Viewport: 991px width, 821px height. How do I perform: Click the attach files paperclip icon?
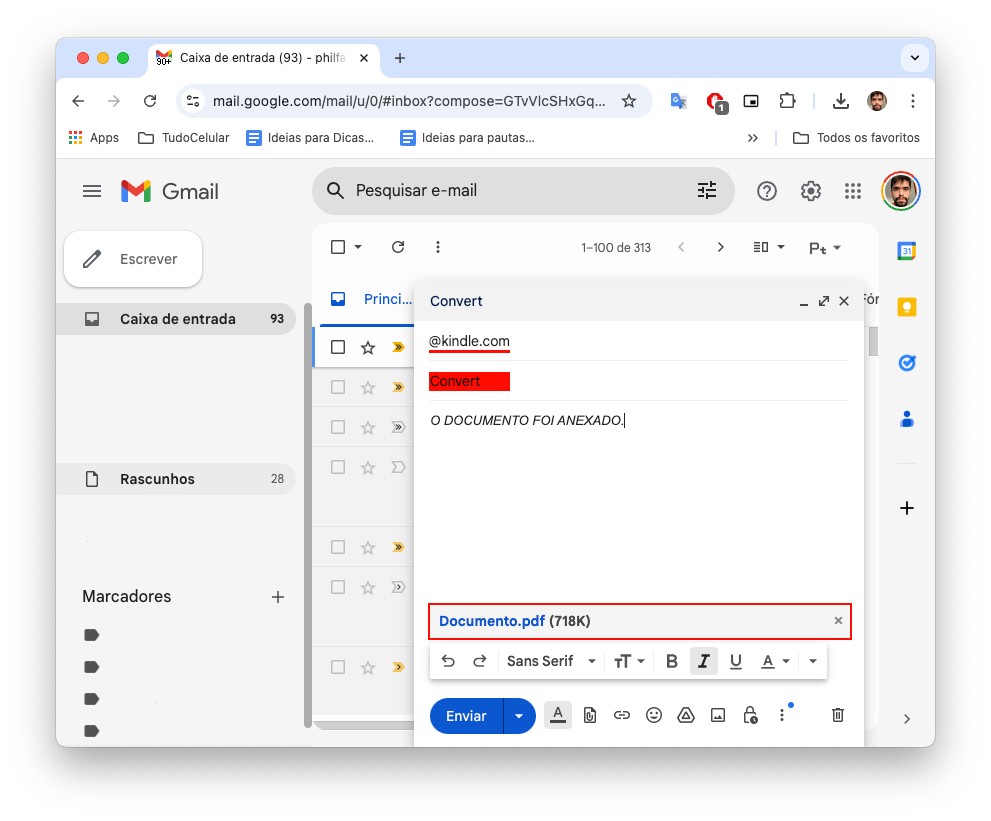pos(590,715)
